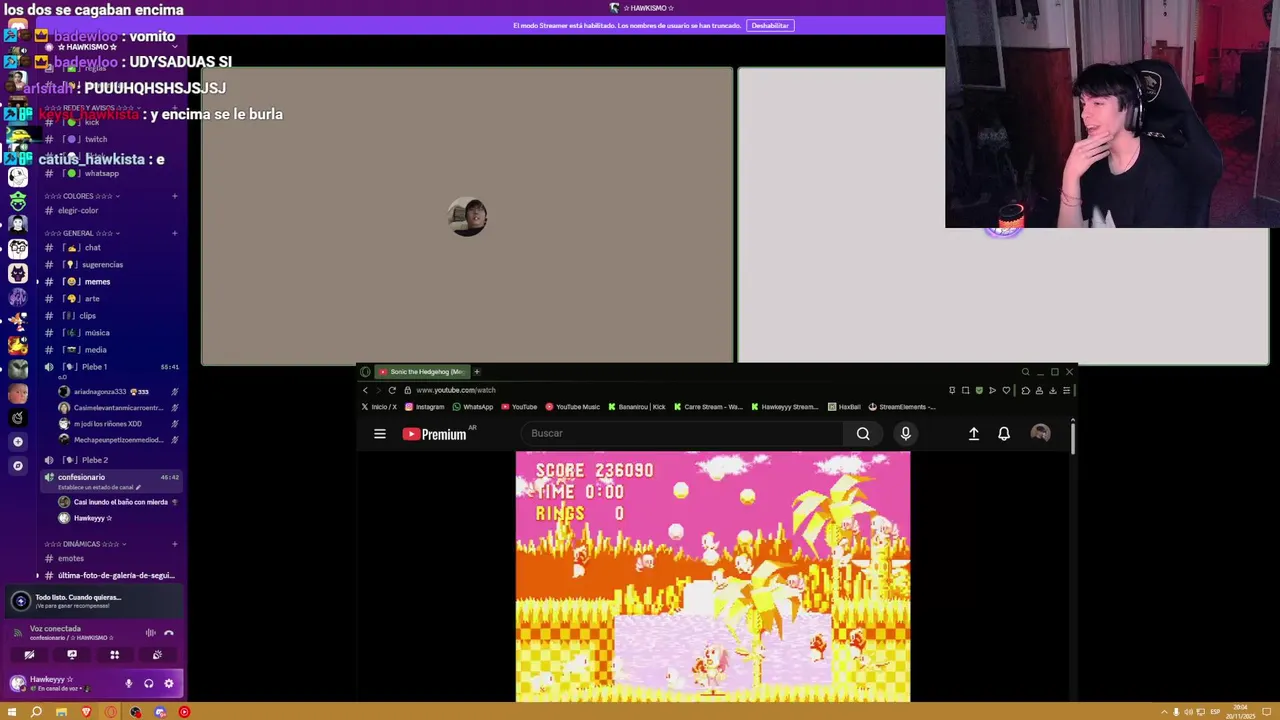The image size is (1280, 720).
Task: Open YouTube notifications bell
Action: click(1004, 433)
